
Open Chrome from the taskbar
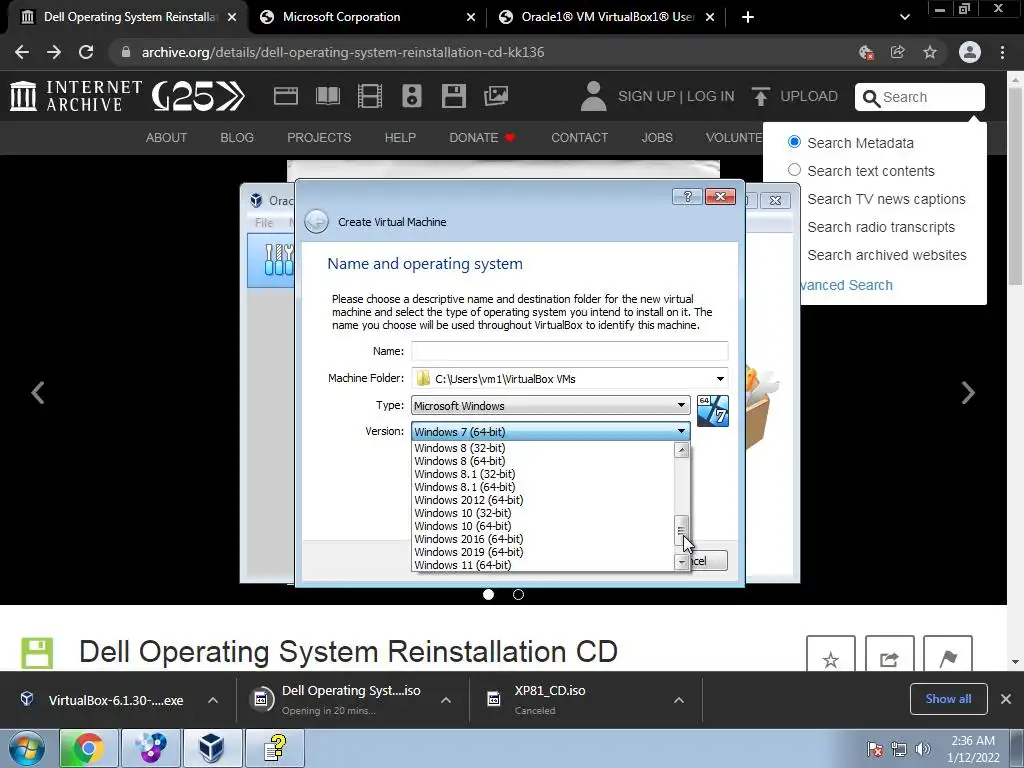pos(88,748)
